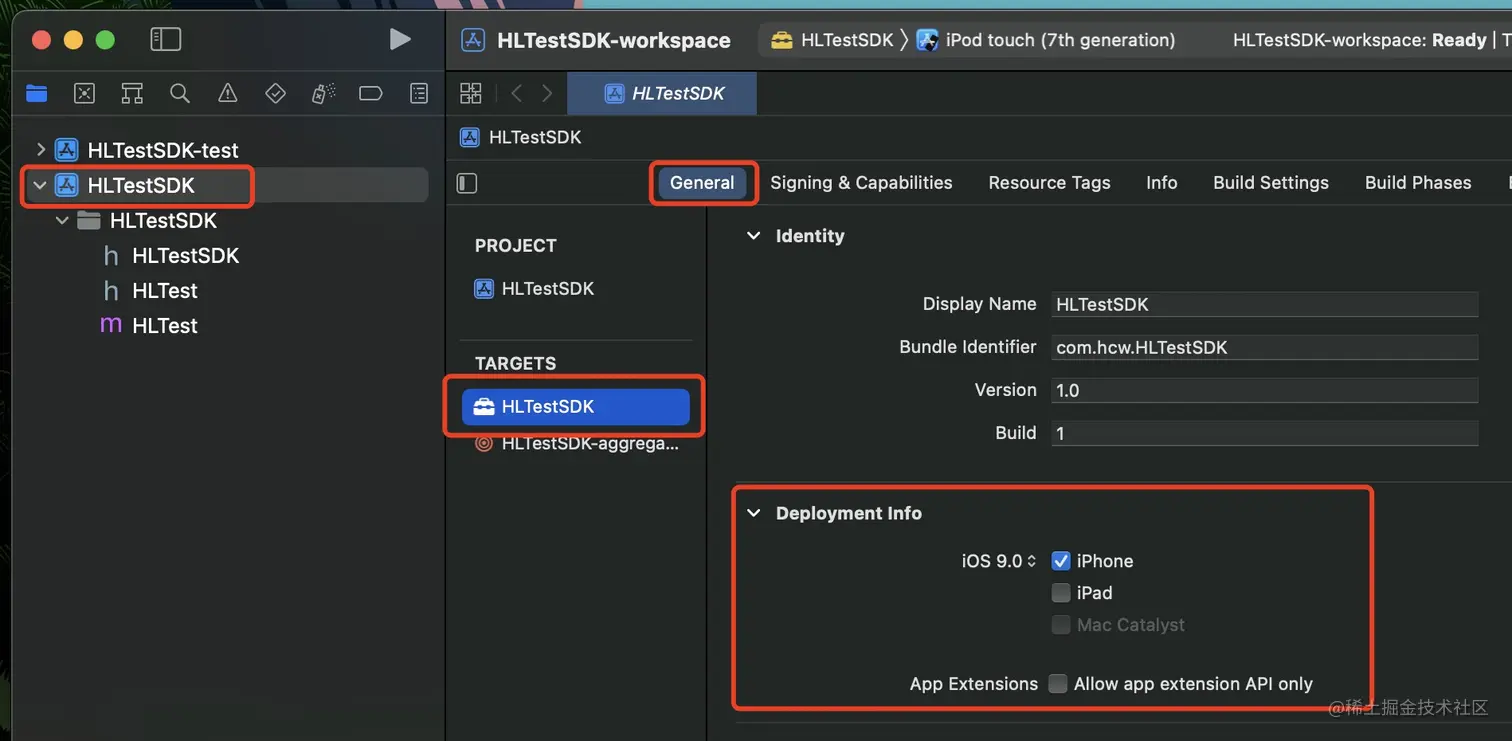
Task: Open the Find navigator magnifier icon
Action: coord(180,94)
